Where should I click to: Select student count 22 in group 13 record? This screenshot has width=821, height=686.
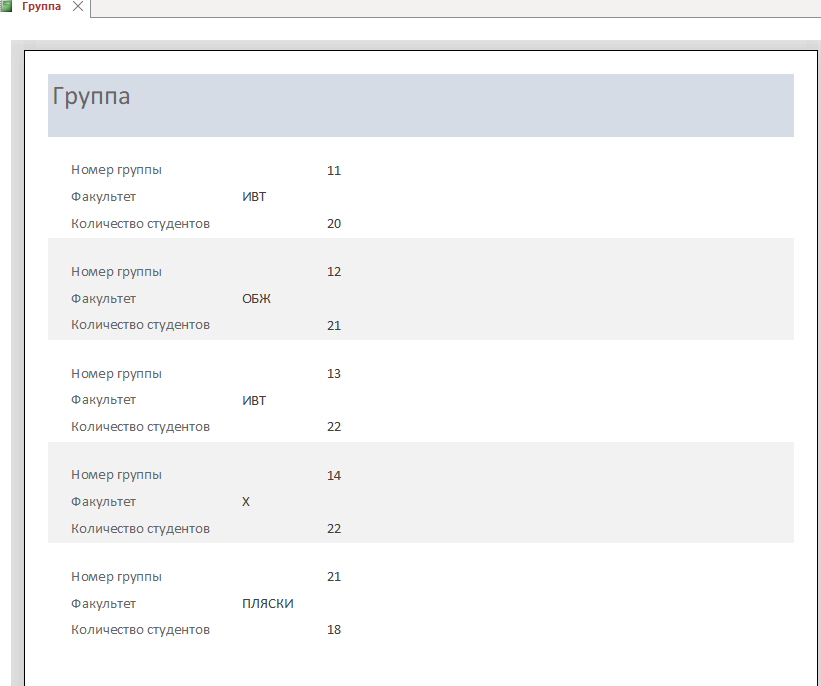pos(334,427)
